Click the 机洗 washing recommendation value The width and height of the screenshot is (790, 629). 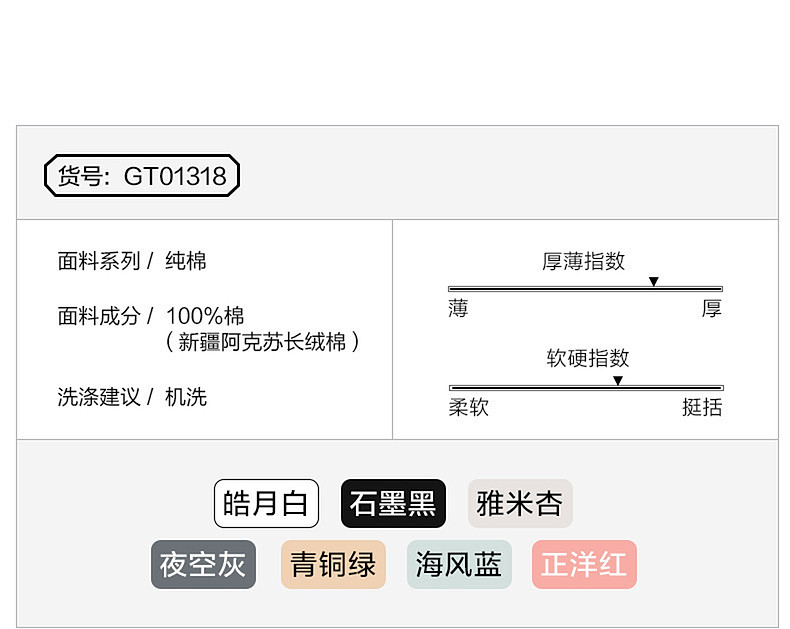pos(186,397)
